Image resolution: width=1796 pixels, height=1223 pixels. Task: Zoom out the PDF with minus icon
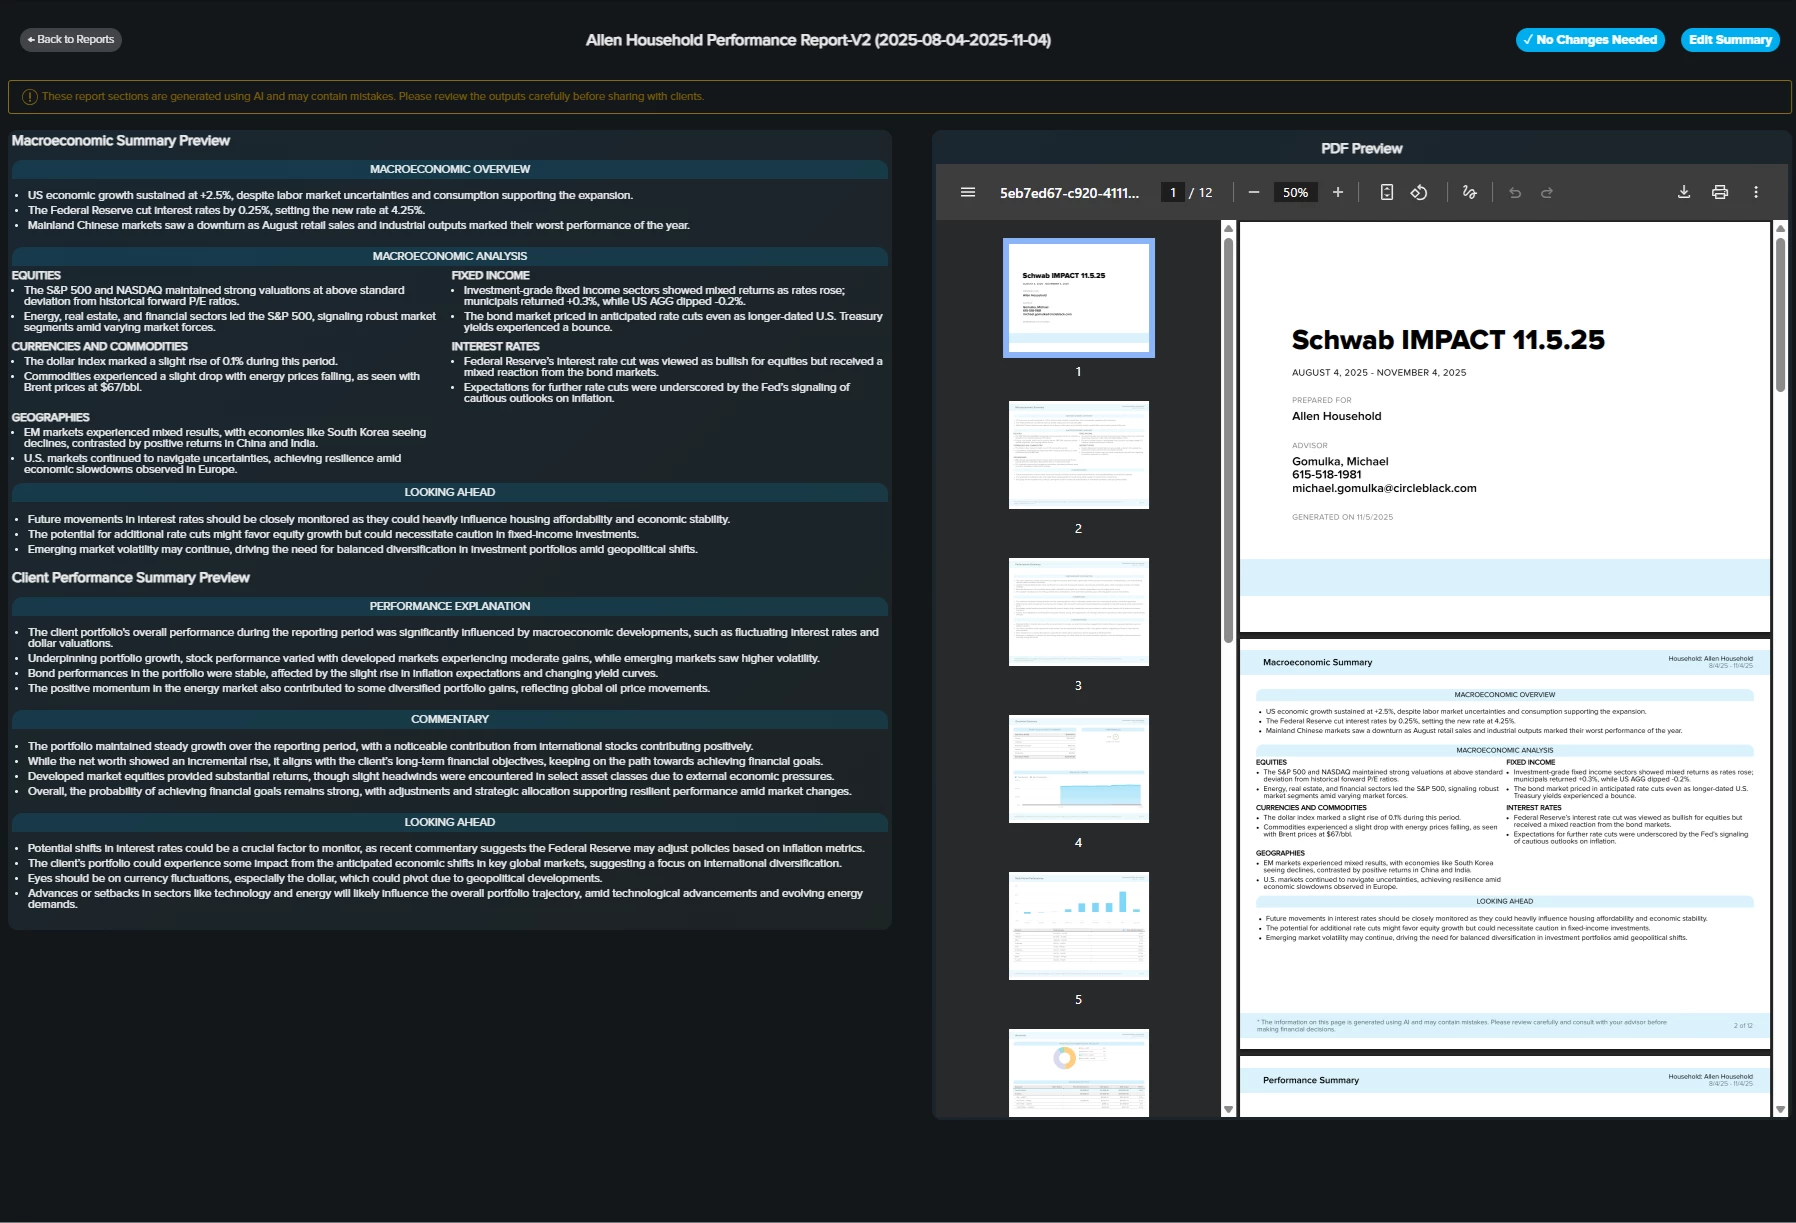(x=1254, y=192)
